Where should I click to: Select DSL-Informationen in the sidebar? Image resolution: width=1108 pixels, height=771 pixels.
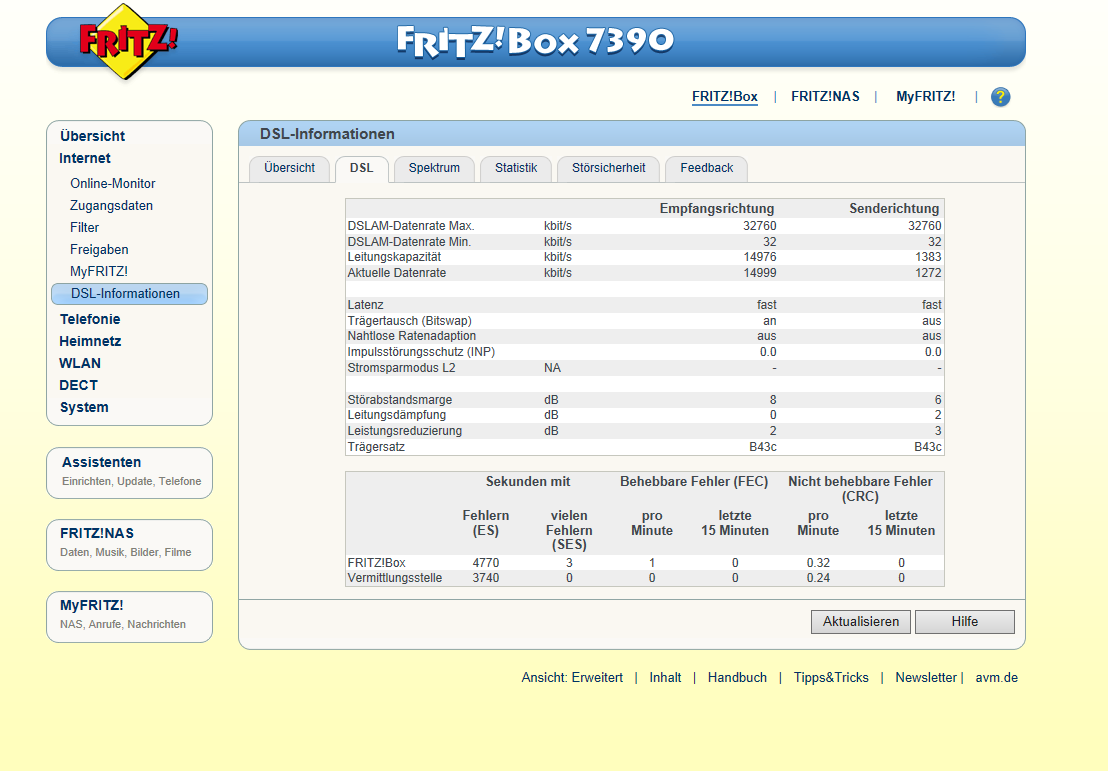point(129,294)
